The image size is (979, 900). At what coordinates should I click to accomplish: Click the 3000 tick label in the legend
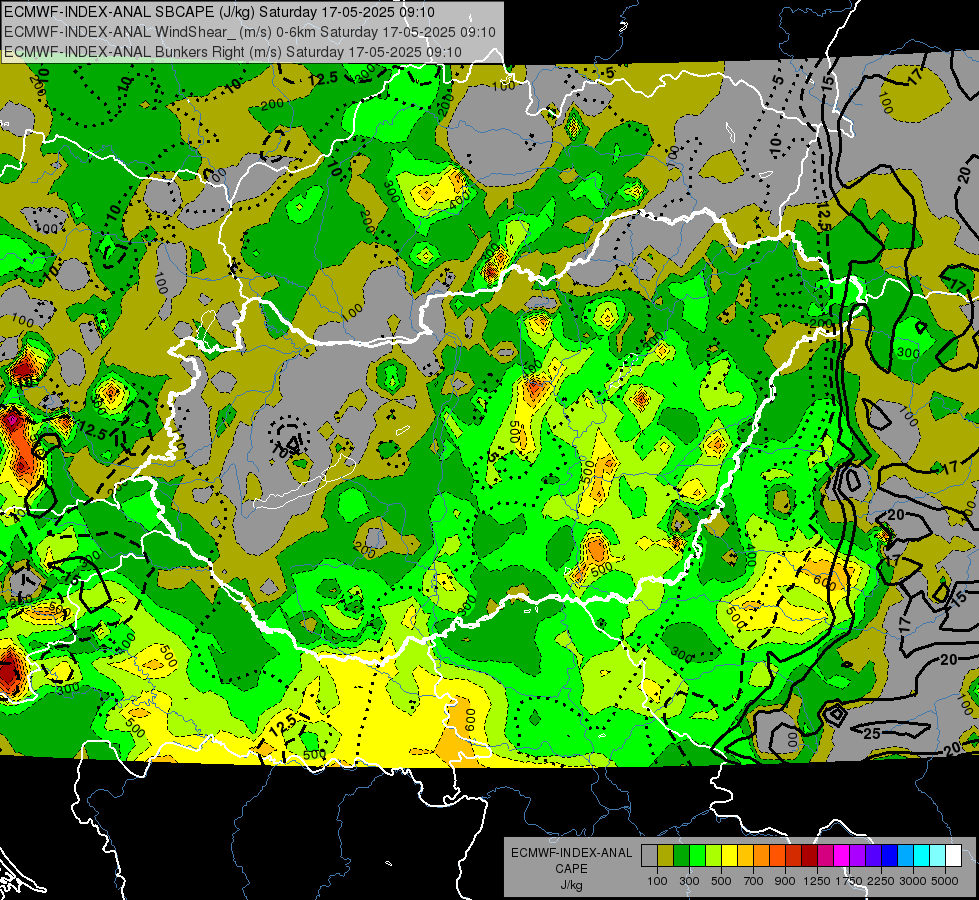[x=913, y=881]
